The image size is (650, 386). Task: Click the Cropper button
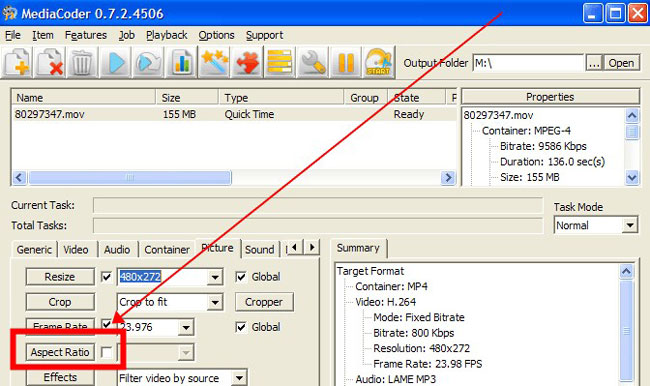click(x=264, y=302)
